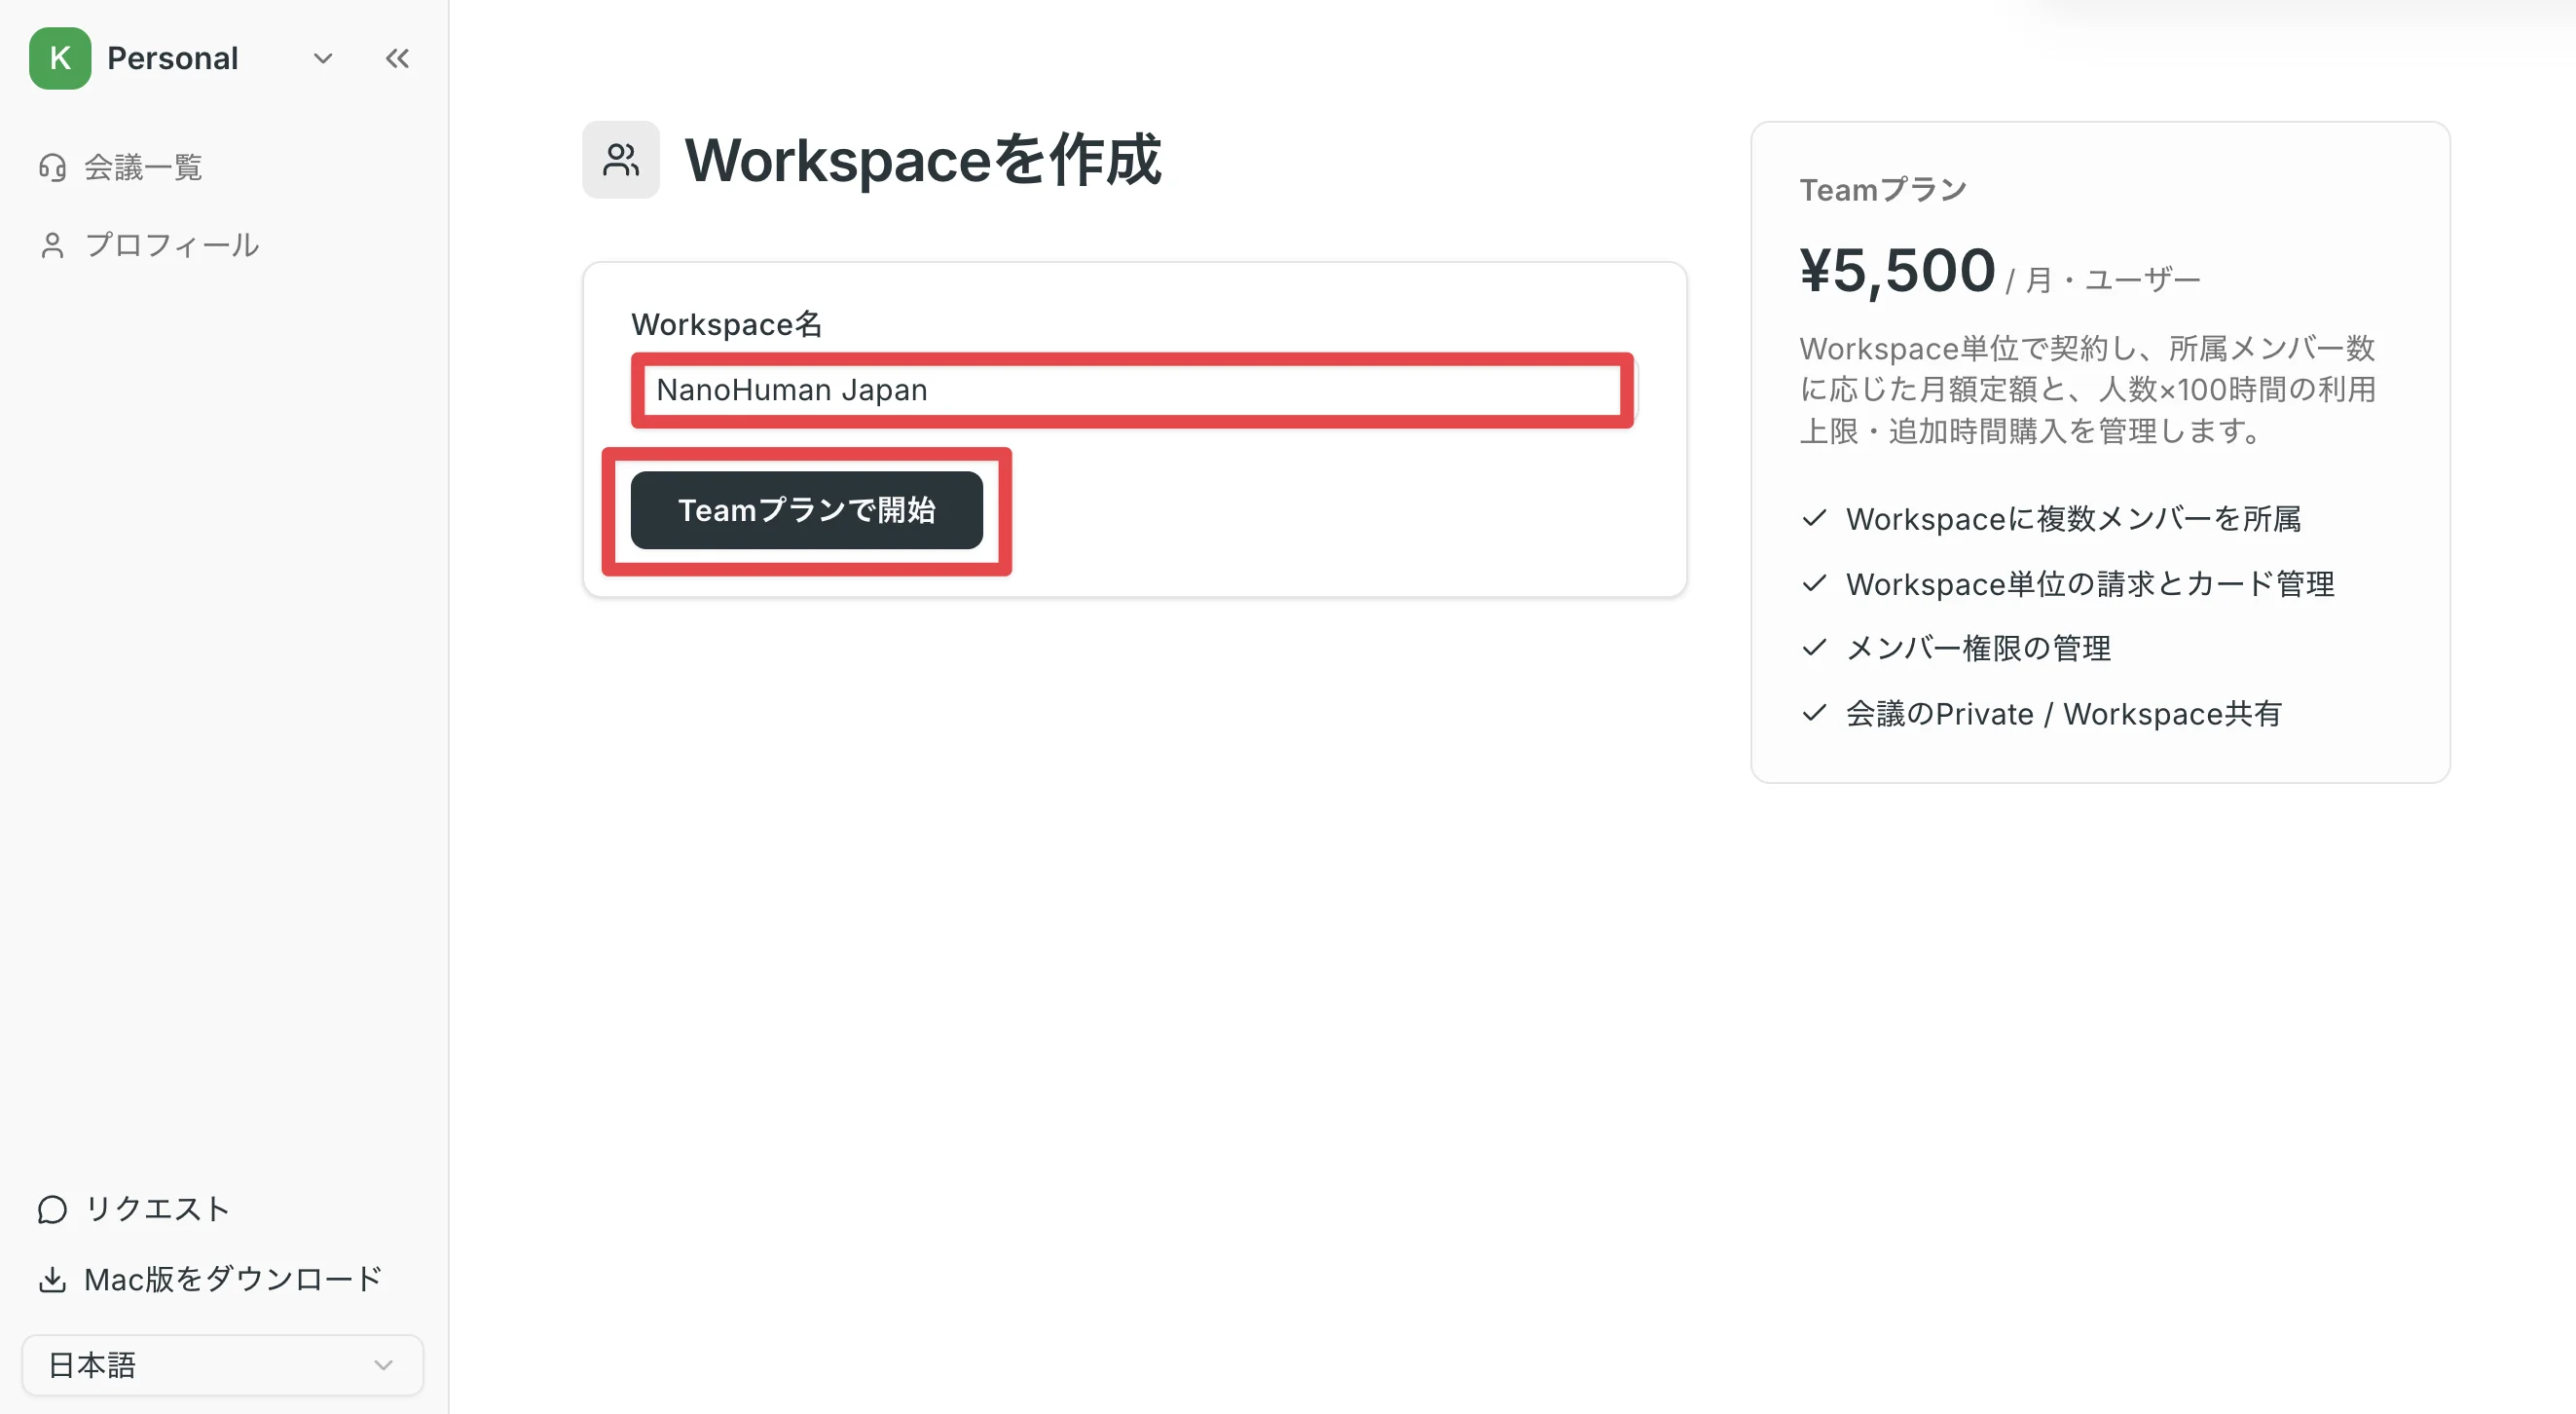
Task: Click the person icon beside プロフィール
Action: (x=52, y=245)
